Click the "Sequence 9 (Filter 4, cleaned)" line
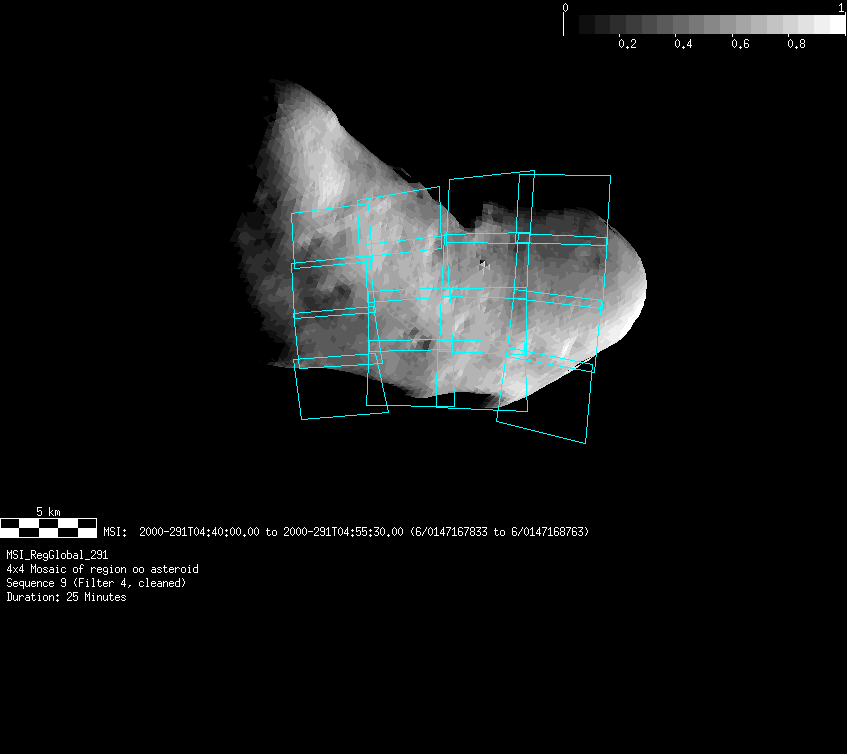847x754 pixels. point(95,583)
